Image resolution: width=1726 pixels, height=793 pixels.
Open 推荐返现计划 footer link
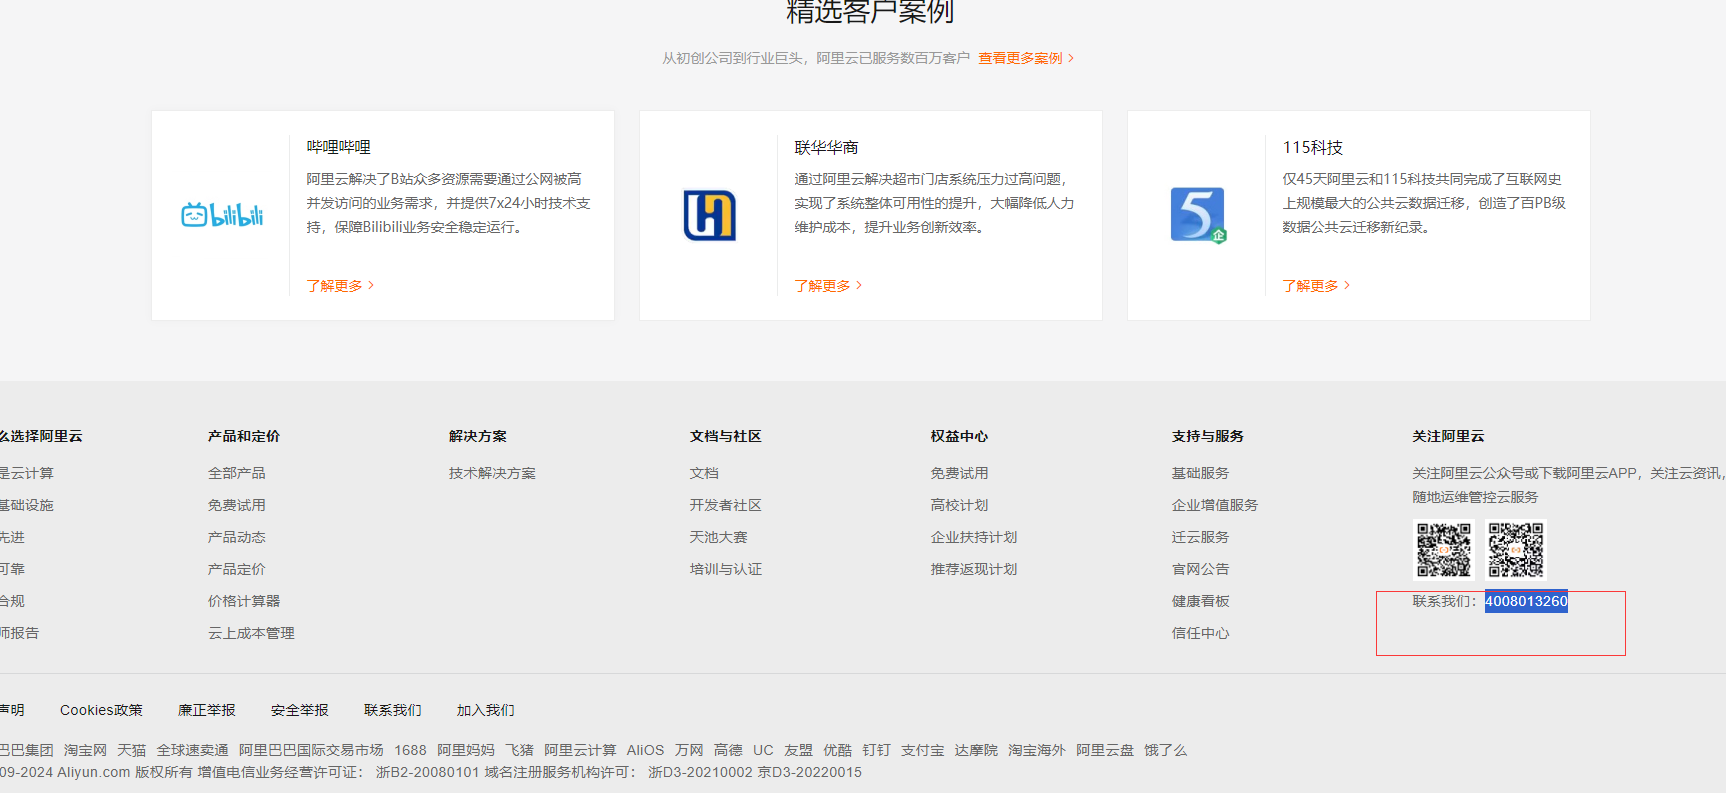coord(974,569)
